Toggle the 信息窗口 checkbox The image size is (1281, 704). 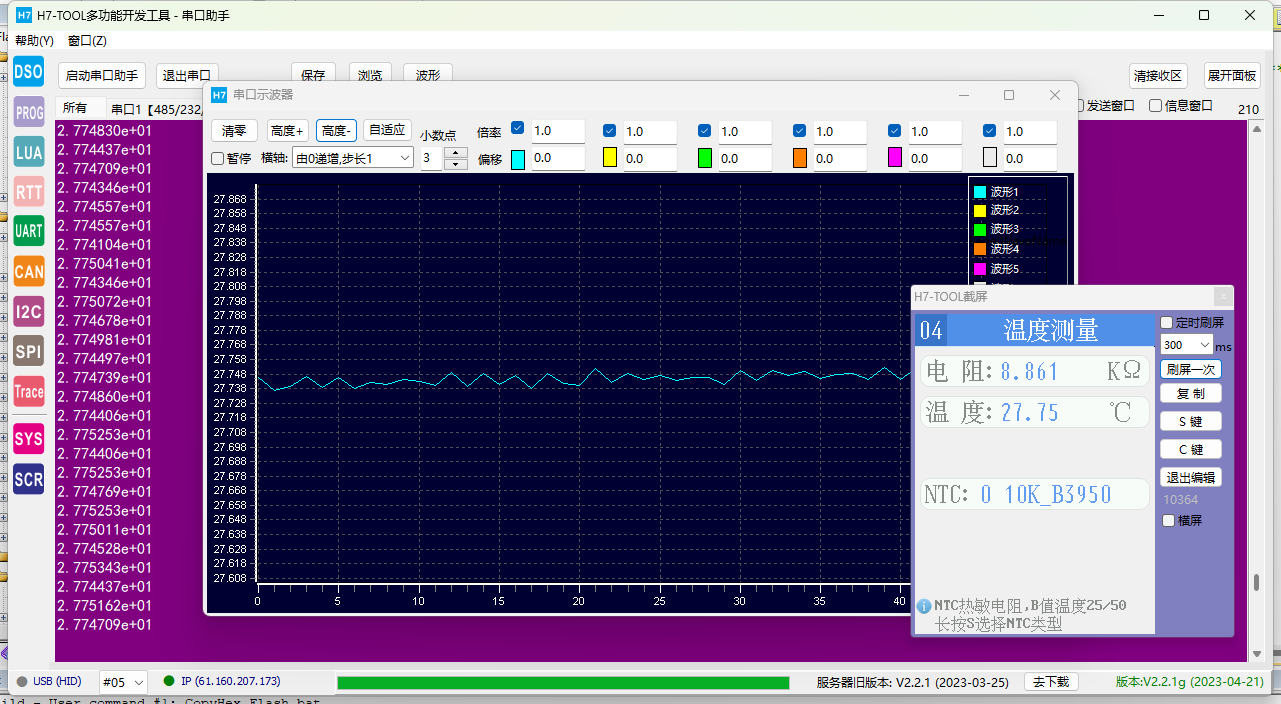[x=1155, y=105]
